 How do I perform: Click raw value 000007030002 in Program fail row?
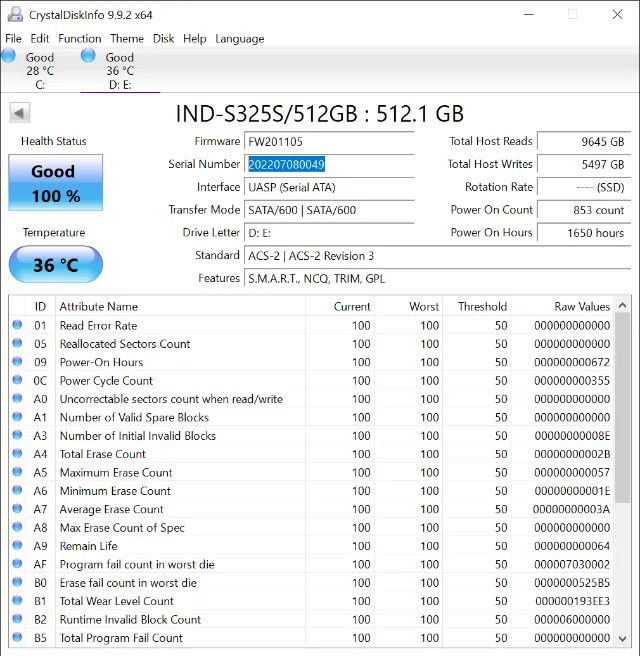point(572,564)
